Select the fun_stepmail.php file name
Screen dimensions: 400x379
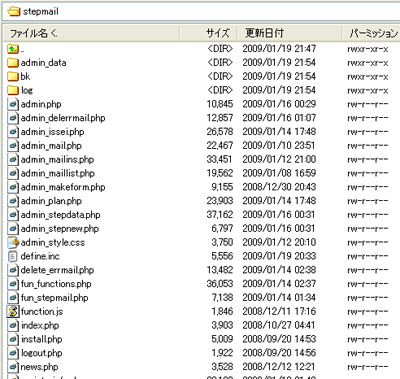click(x=55, y=298)
